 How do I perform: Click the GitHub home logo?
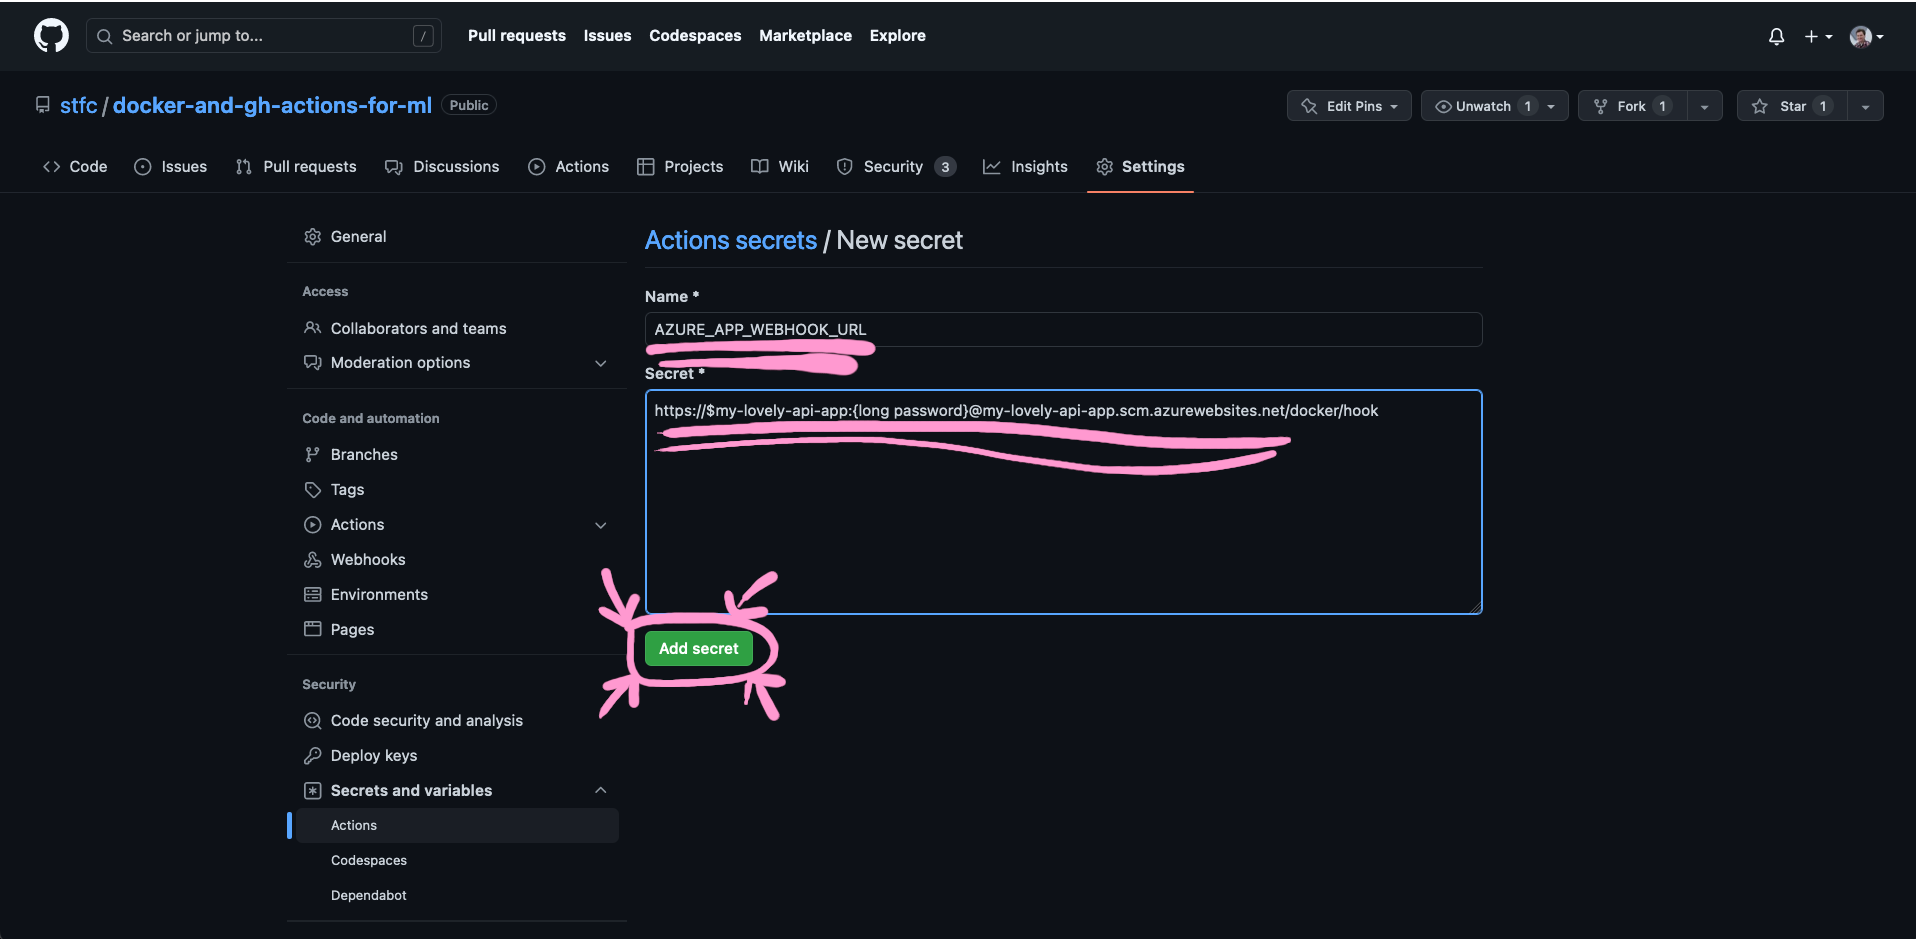tap(50, 35)
